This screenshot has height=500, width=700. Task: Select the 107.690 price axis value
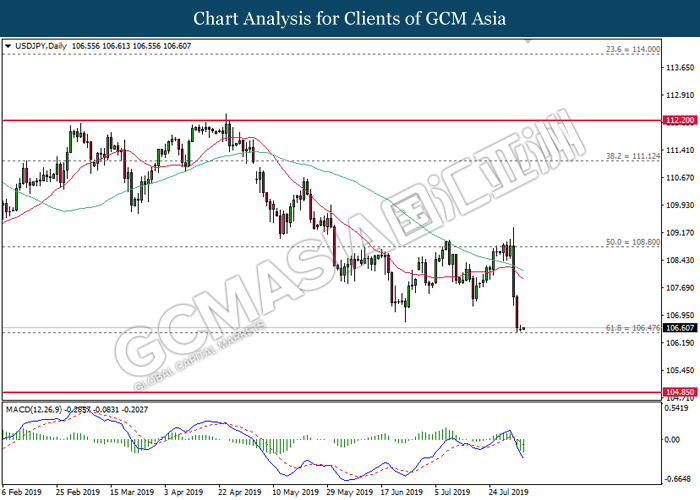click(680, 288)
